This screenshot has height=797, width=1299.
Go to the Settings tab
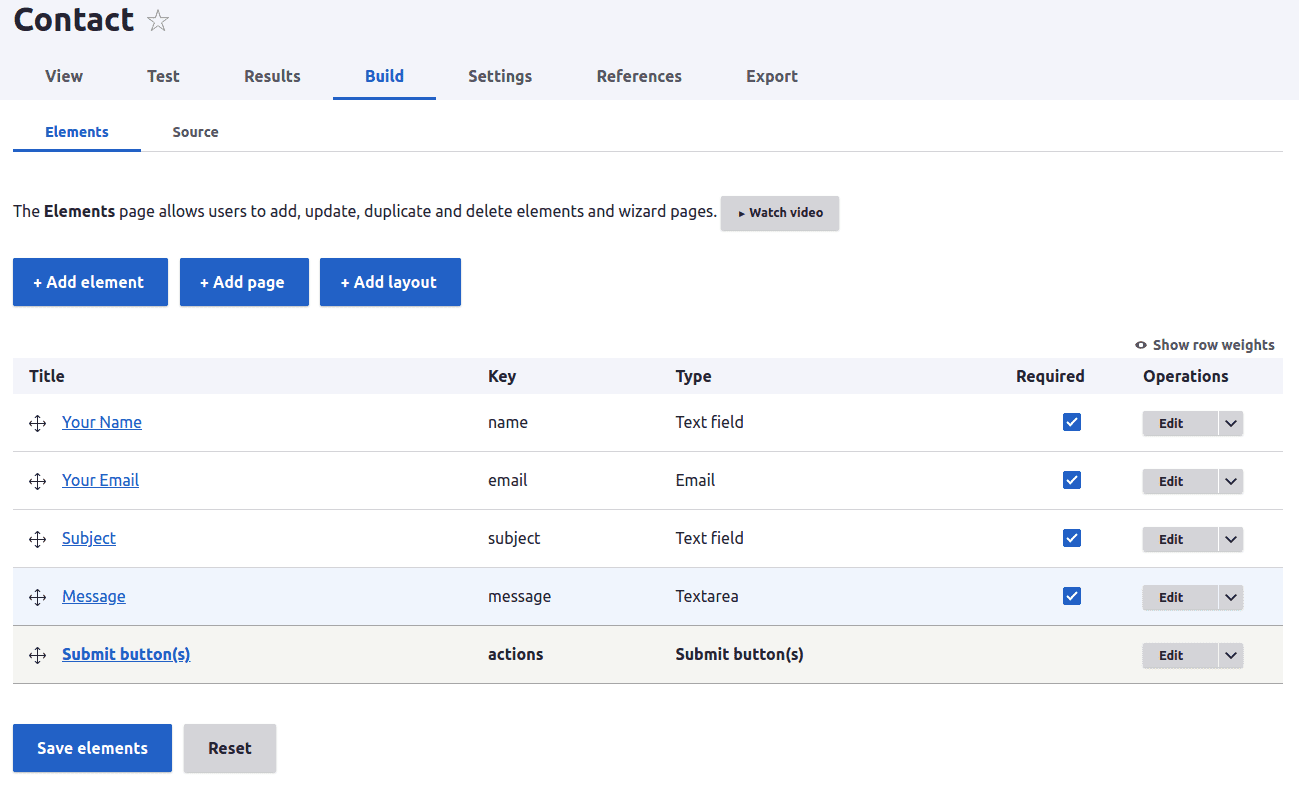pos(500,76)
